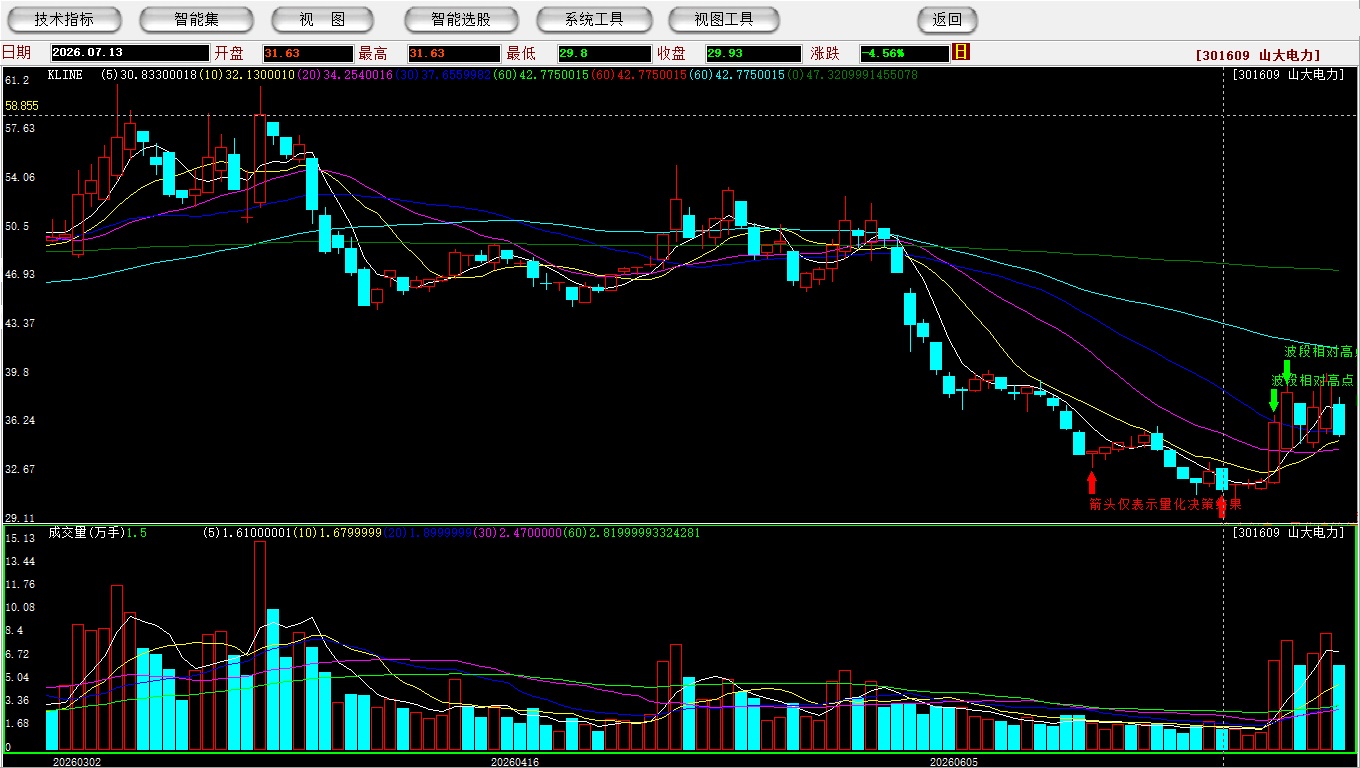Click the 系统工具 button

(x=594, y=19)
